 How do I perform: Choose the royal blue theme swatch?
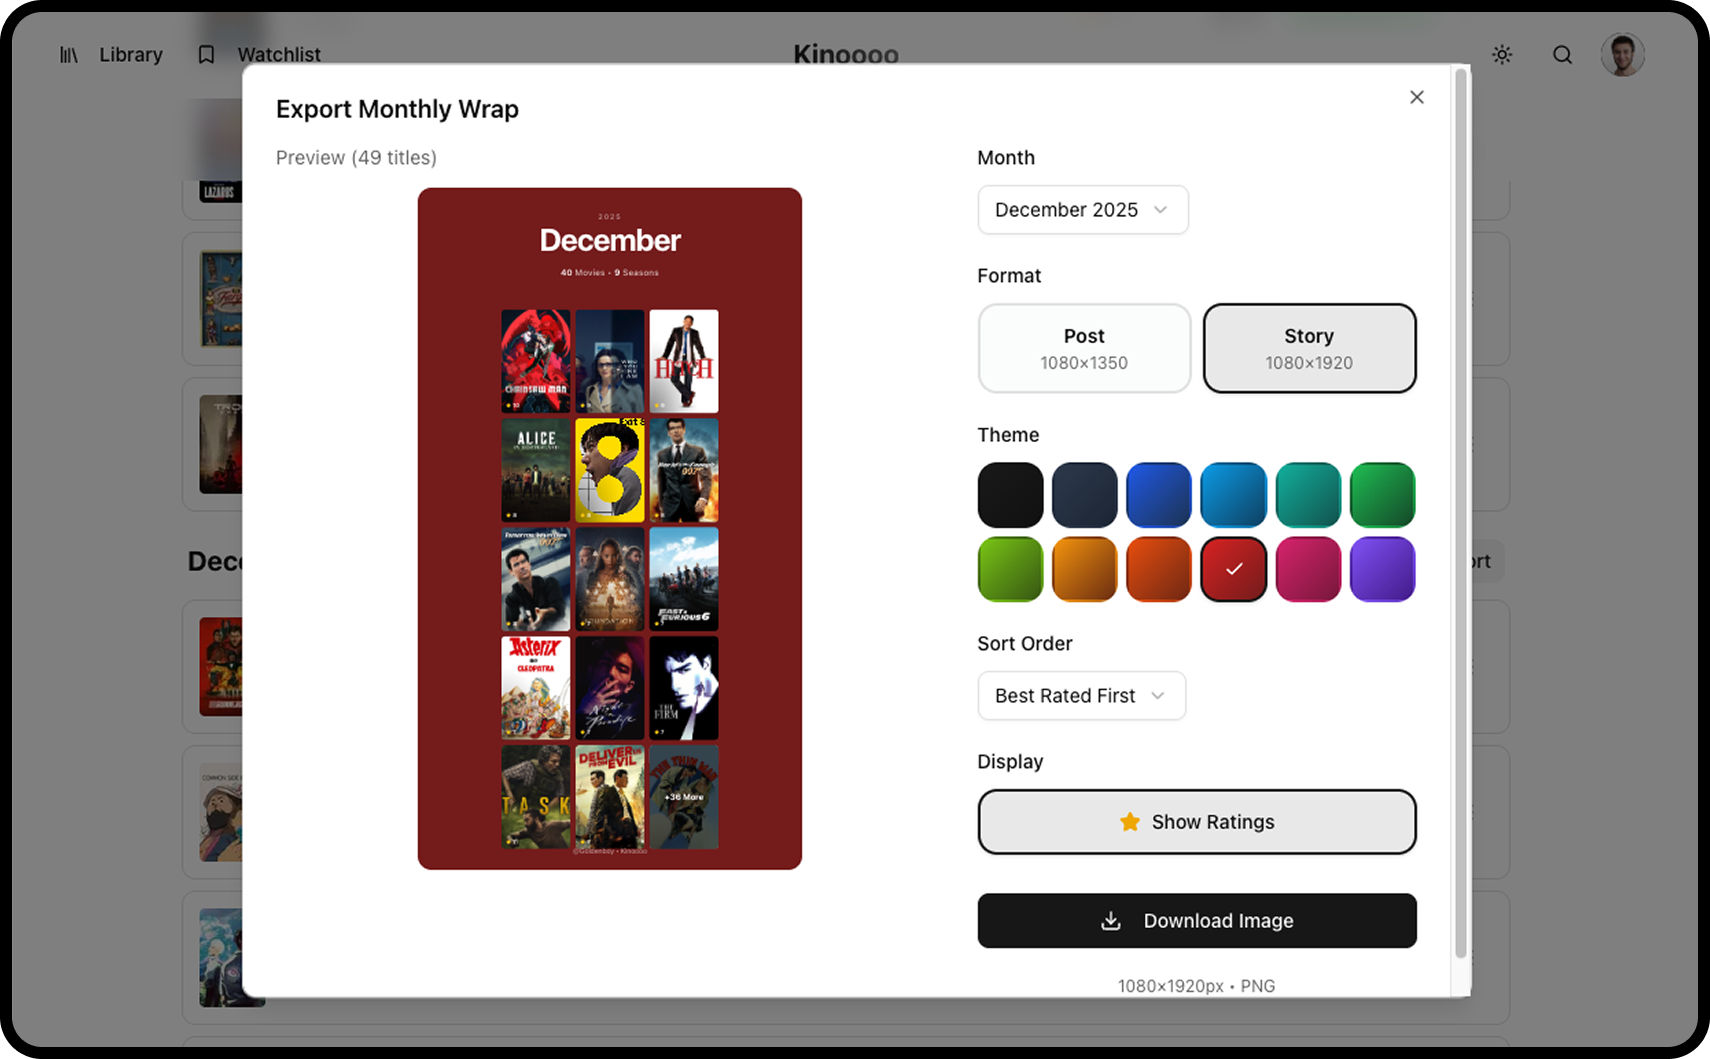coord(1159,495)
